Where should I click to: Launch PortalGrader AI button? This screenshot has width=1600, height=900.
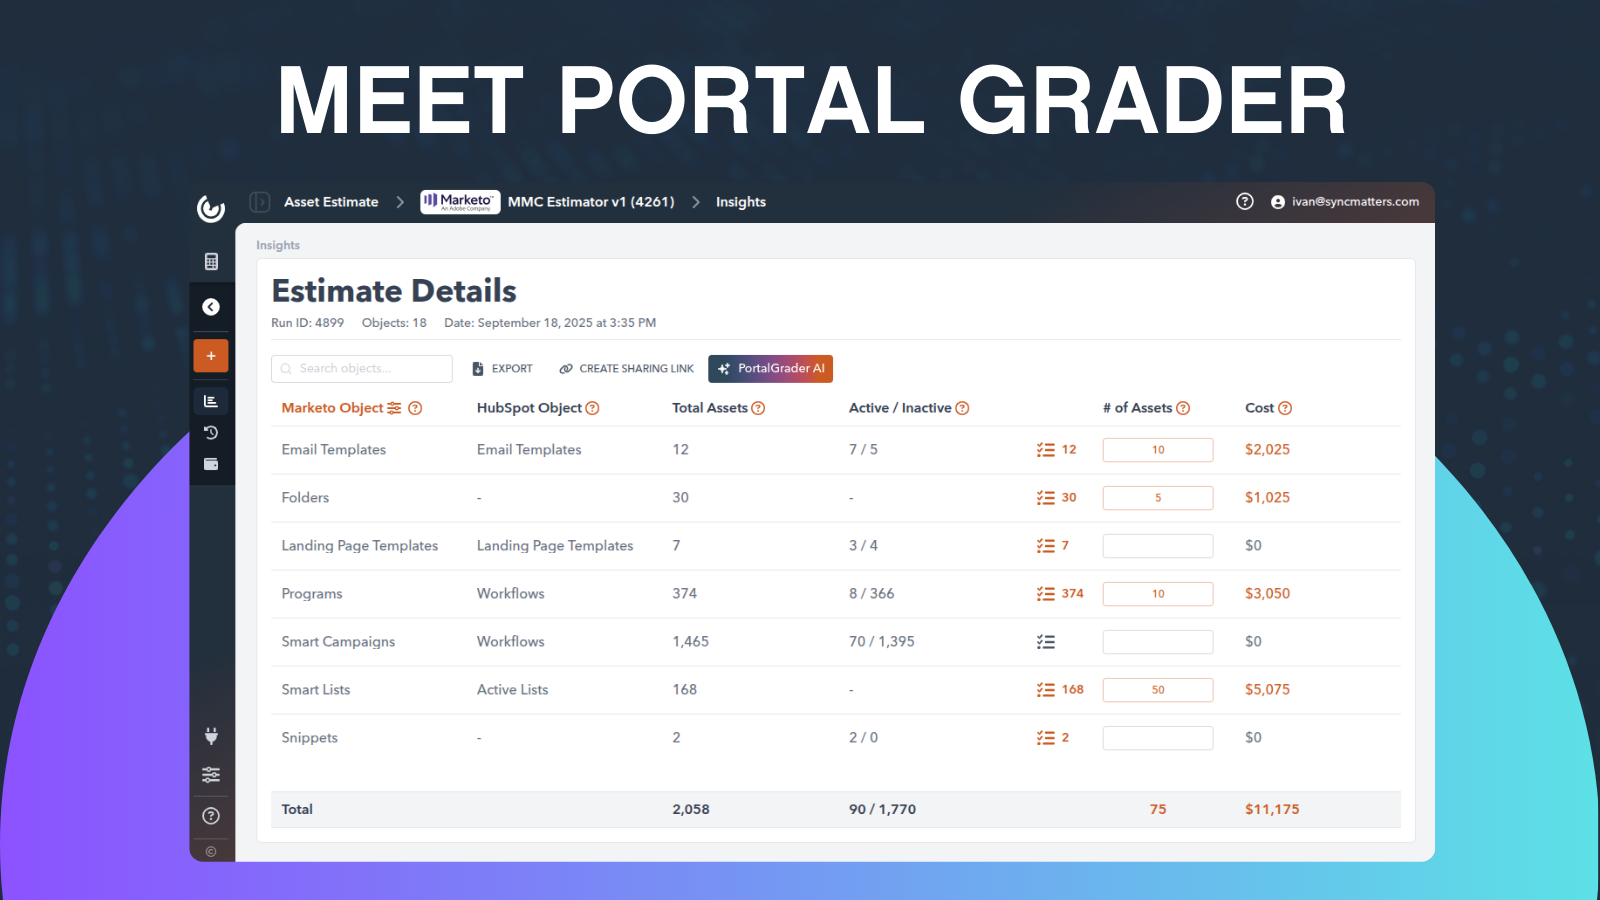(771, 369)
